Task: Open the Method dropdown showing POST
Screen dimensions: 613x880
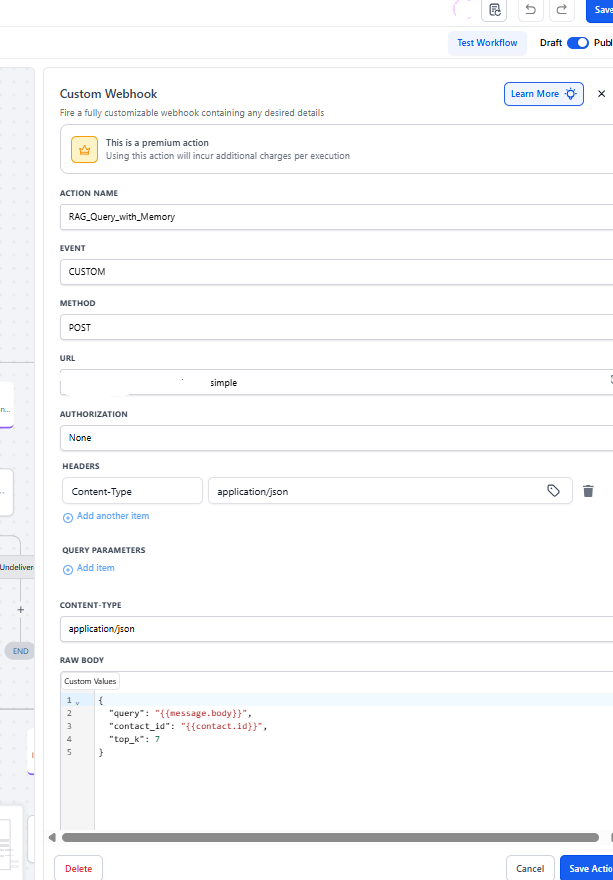Action: 336,327
